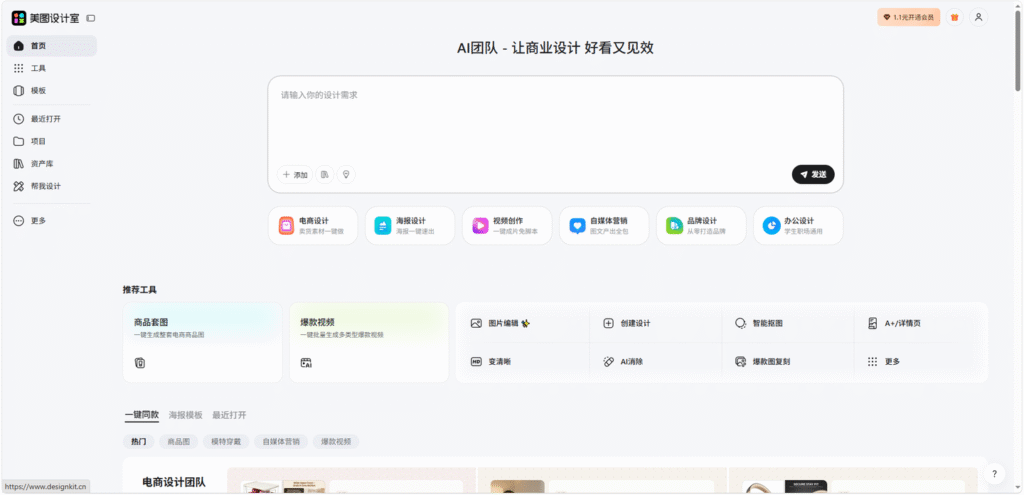Switch to the 海报模板 tab
Image resolution: width=1024 pixels, height=495 pixels.
point(185,415)
